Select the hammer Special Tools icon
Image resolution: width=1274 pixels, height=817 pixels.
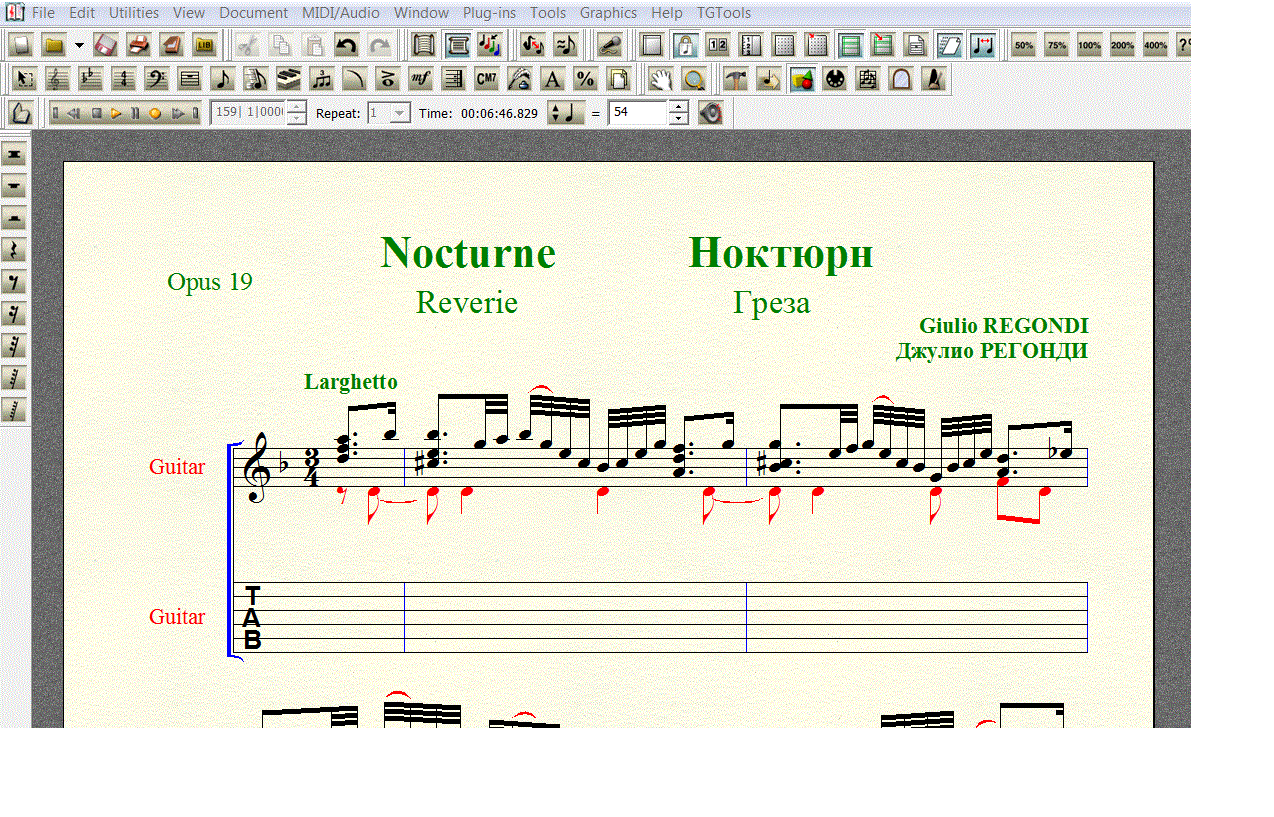736,79
